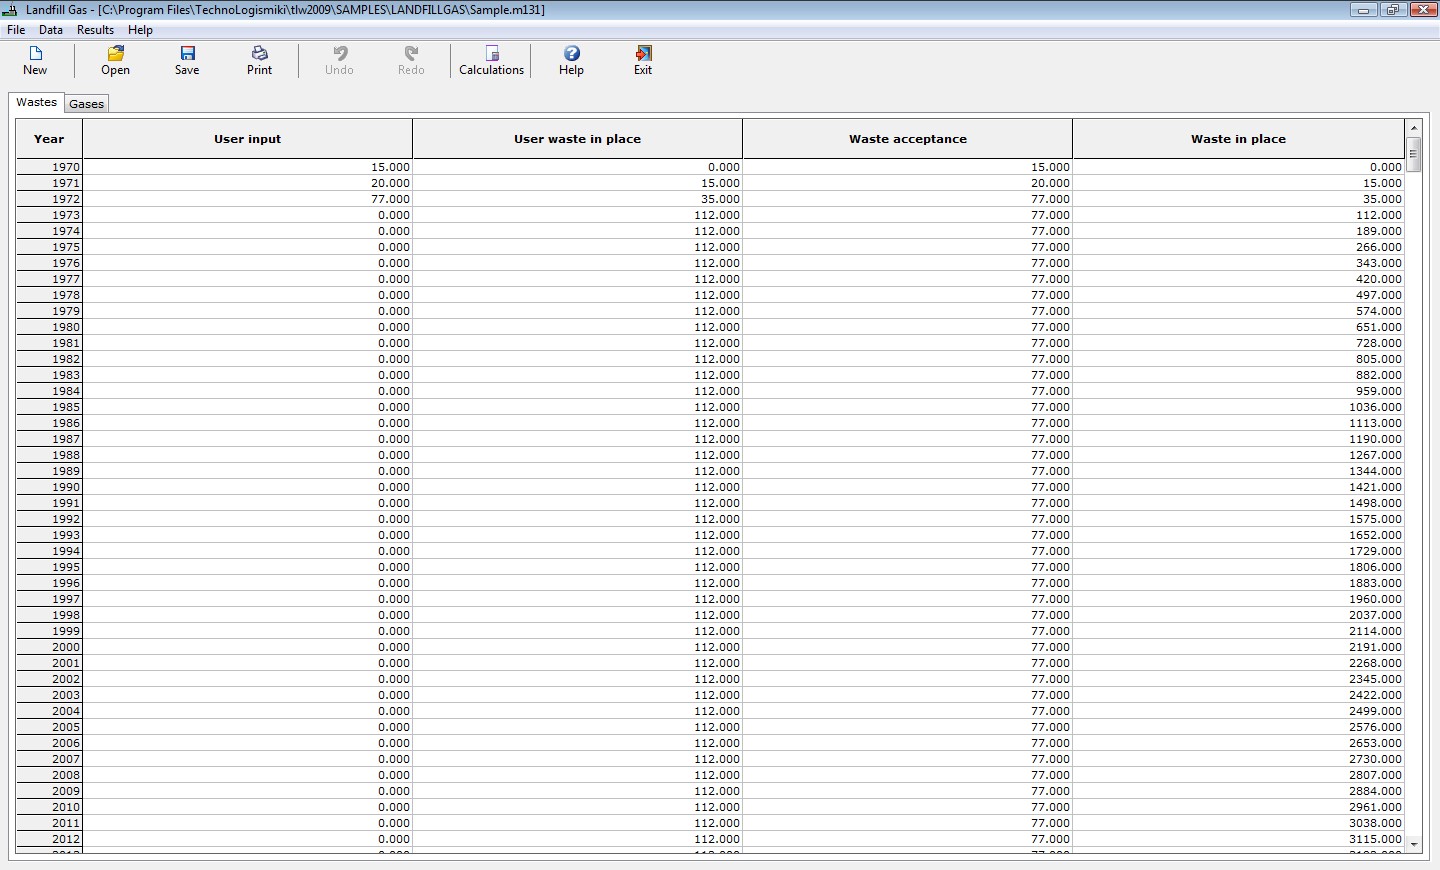Open a file with the Open icon
1440x870 pixels.
click(x=115, y=54)
